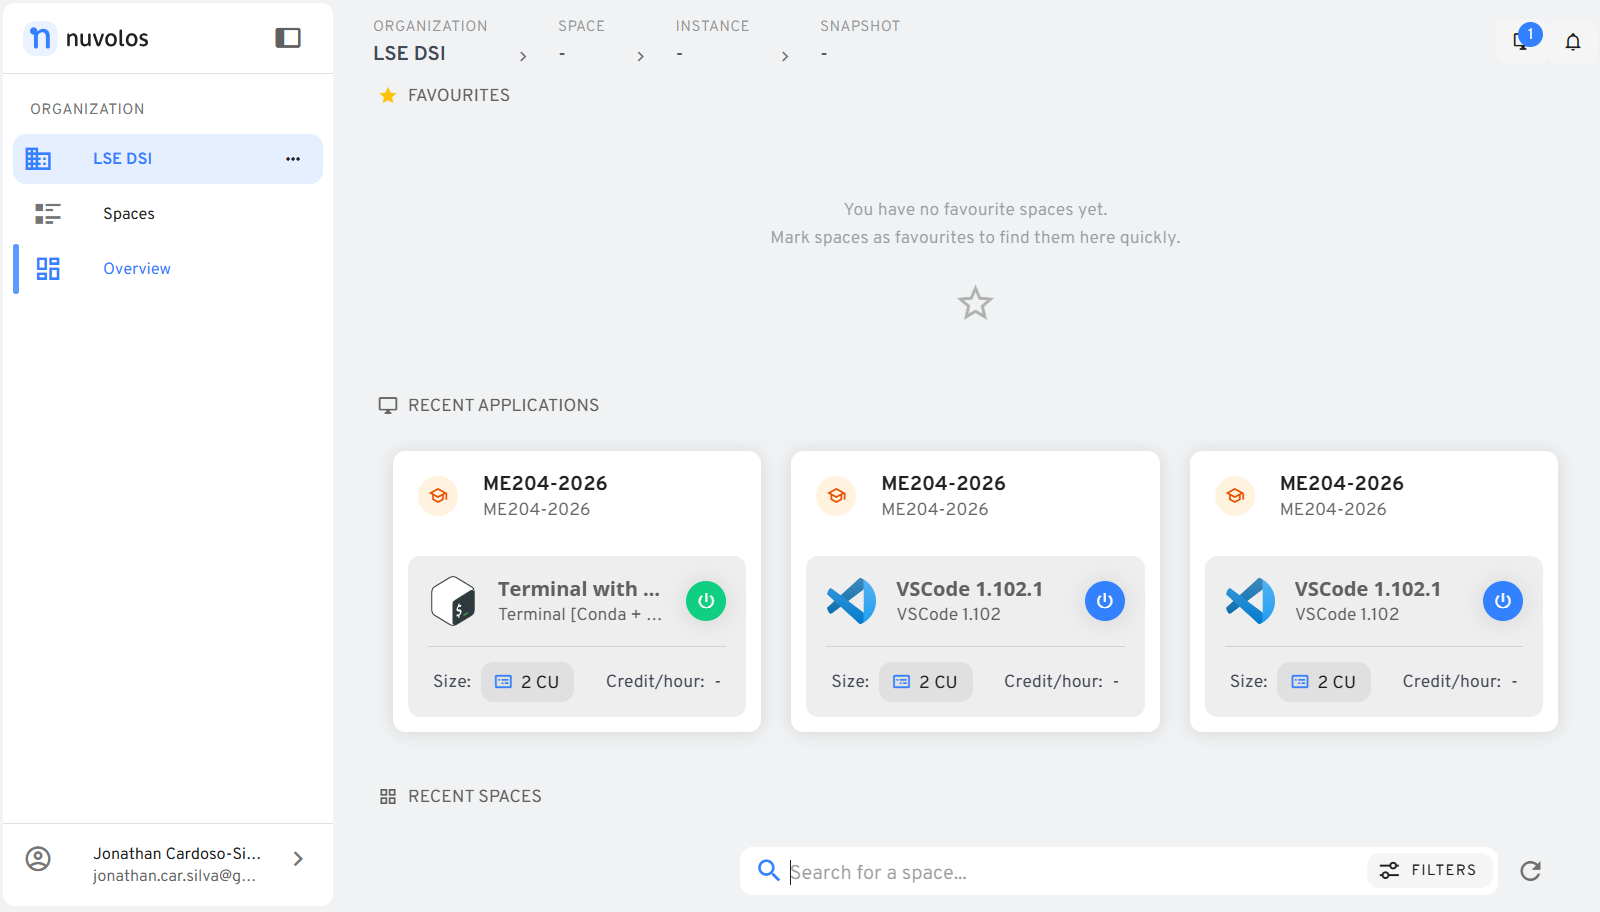Open the LSE DSI three-dots menu

coord(293,159)
